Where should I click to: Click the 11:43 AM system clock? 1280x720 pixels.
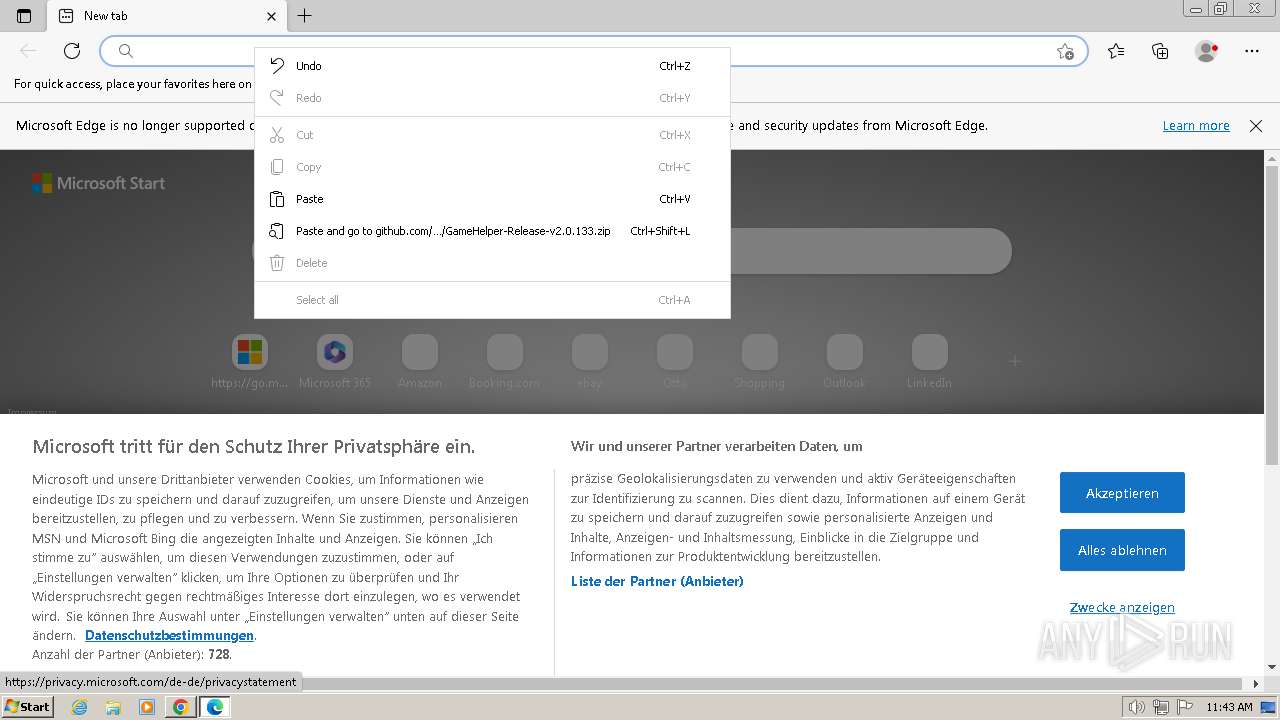pyautogui.click(x=1229, y=707)
